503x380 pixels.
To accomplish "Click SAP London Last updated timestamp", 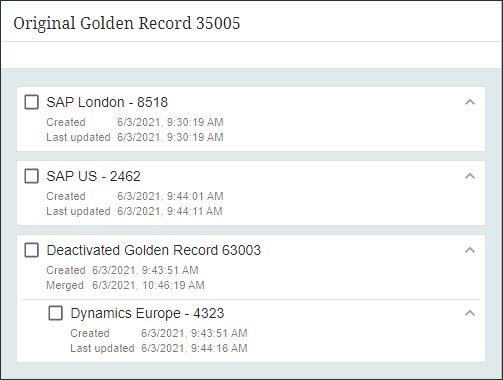I will [170, 137].
